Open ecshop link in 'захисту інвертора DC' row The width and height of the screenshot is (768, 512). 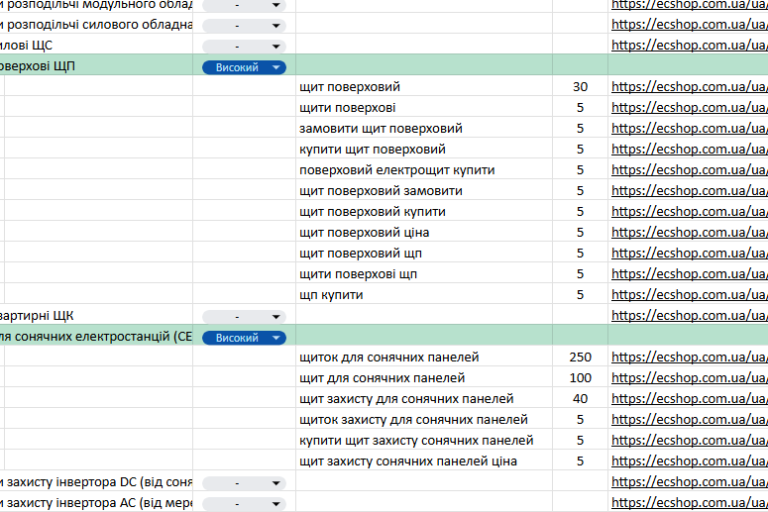[689, 482]
